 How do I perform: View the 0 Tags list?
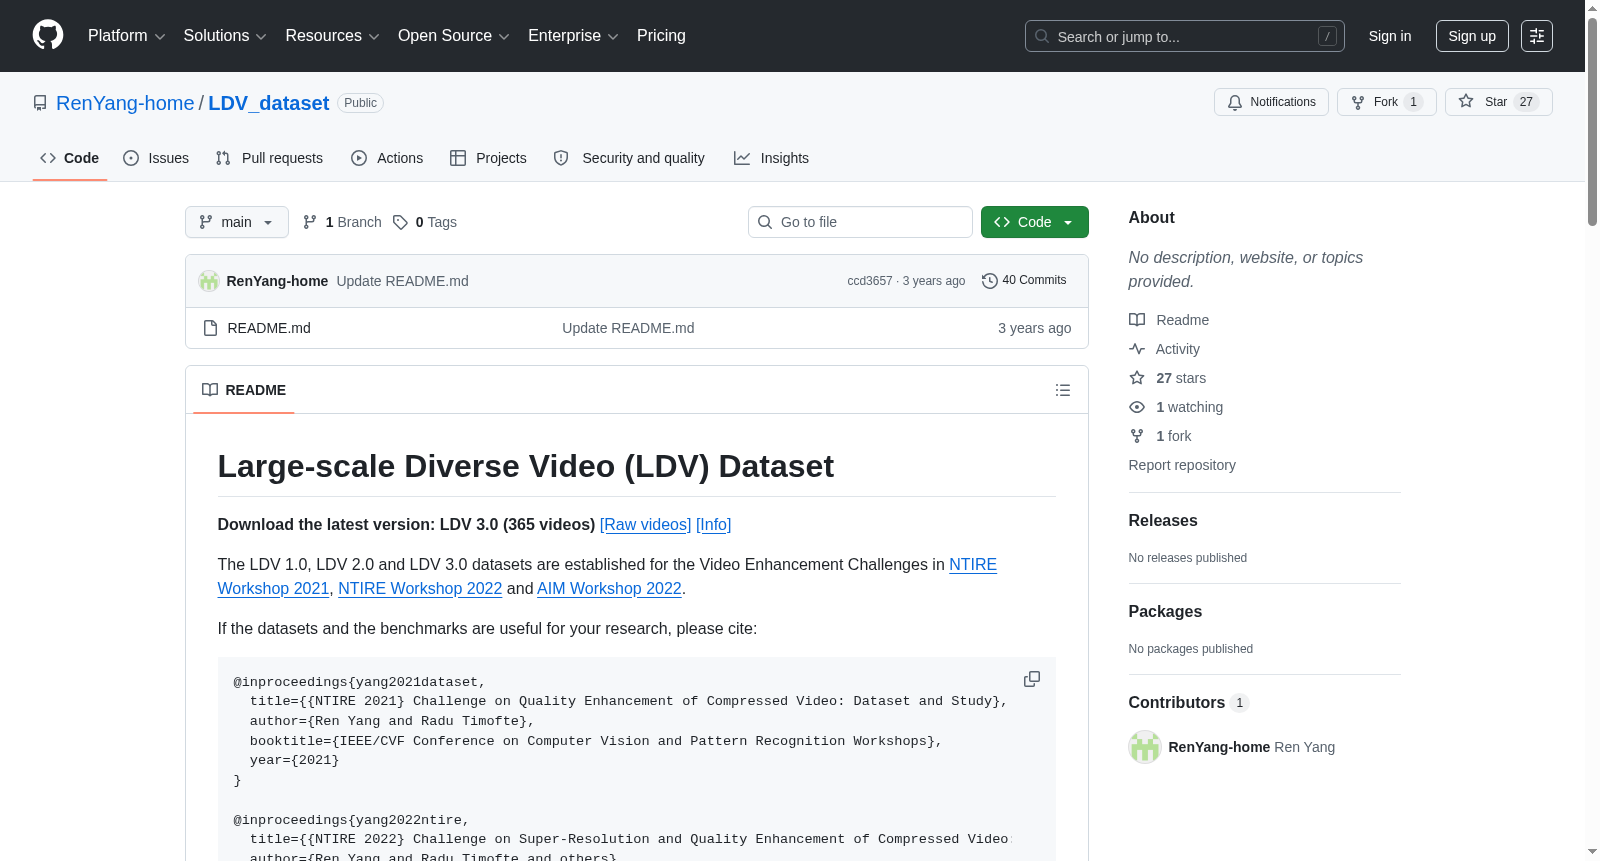tap(425, 222)
